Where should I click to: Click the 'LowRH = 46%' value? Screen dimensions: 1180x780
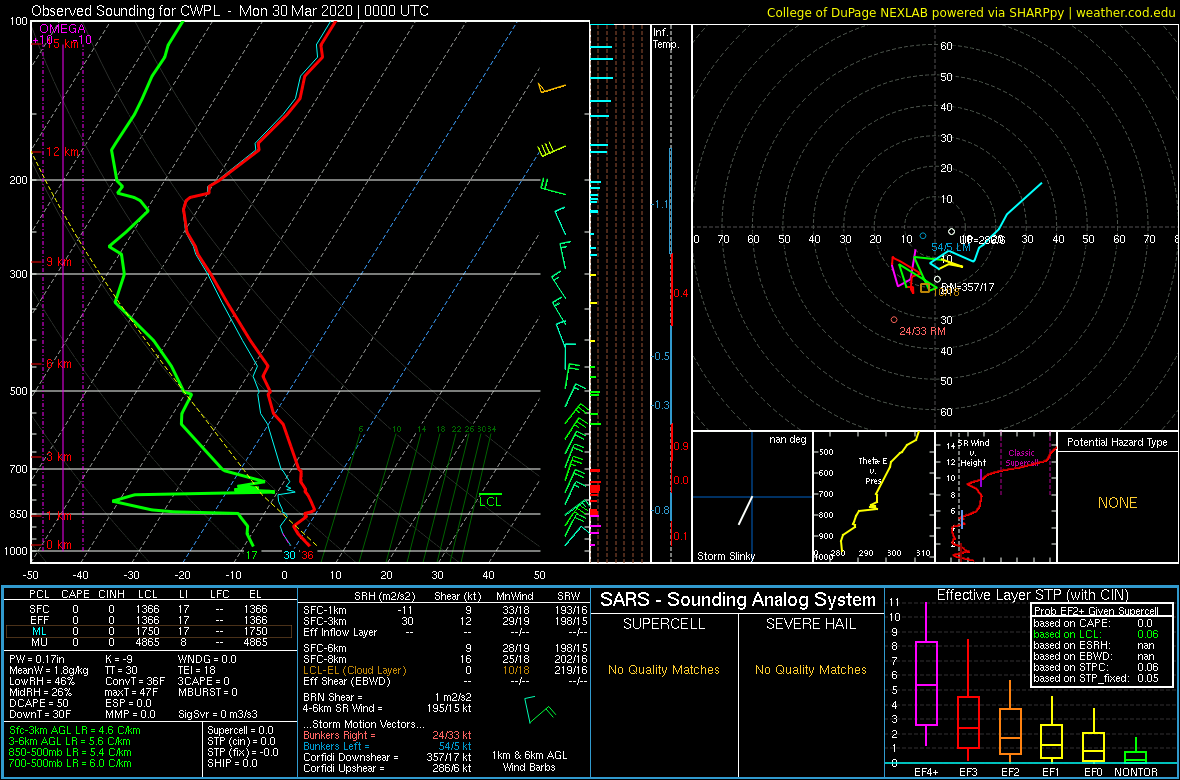click(38, 682)
